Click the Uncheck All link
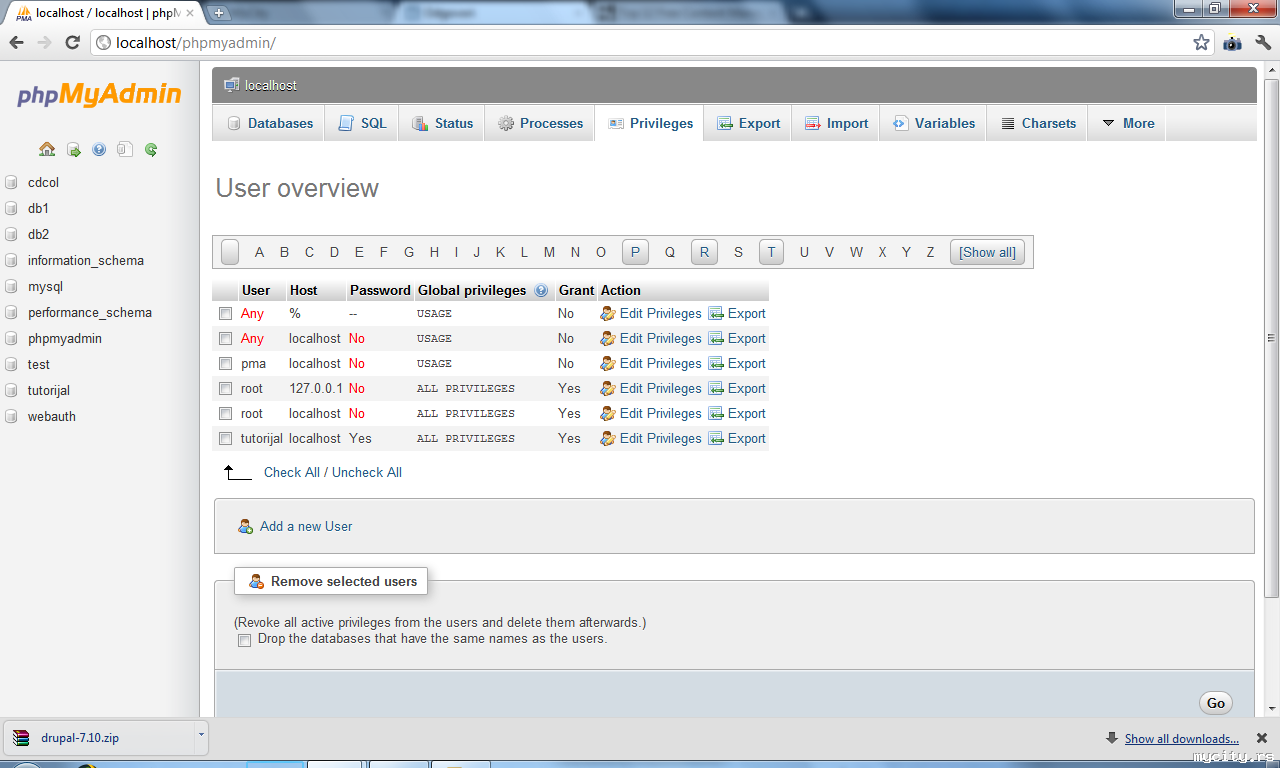Screen dimensions: 1280x768 [367, 473]
